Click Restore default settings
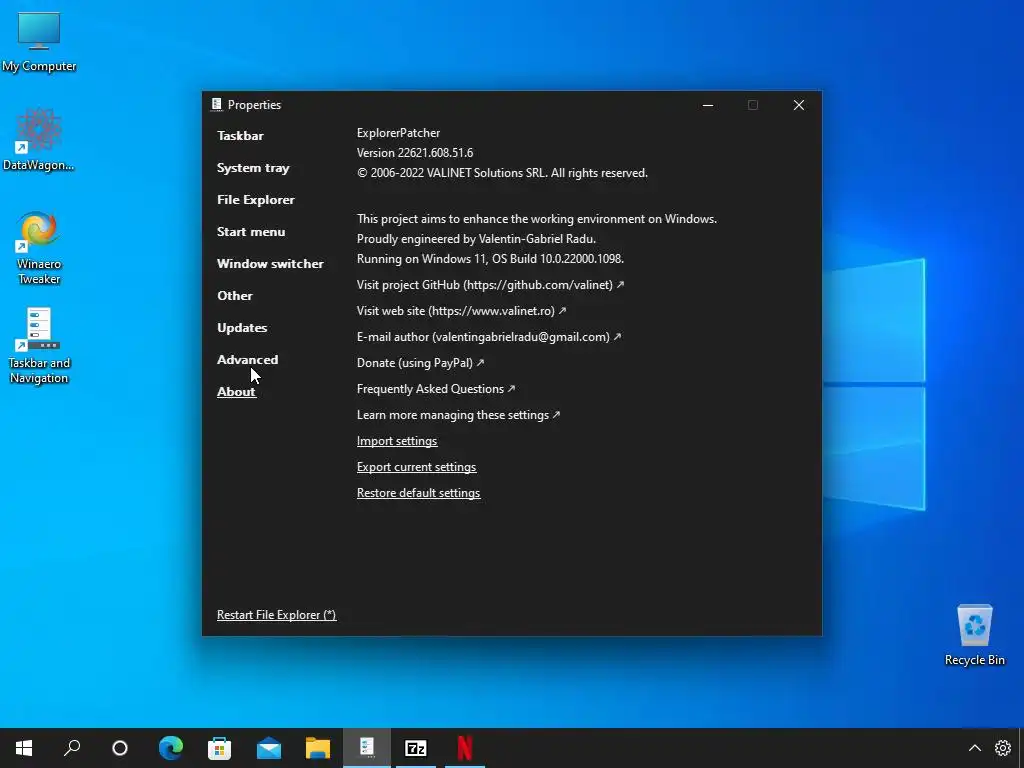1024x768 pixels. pyautogui.click(x=419, y=494)
